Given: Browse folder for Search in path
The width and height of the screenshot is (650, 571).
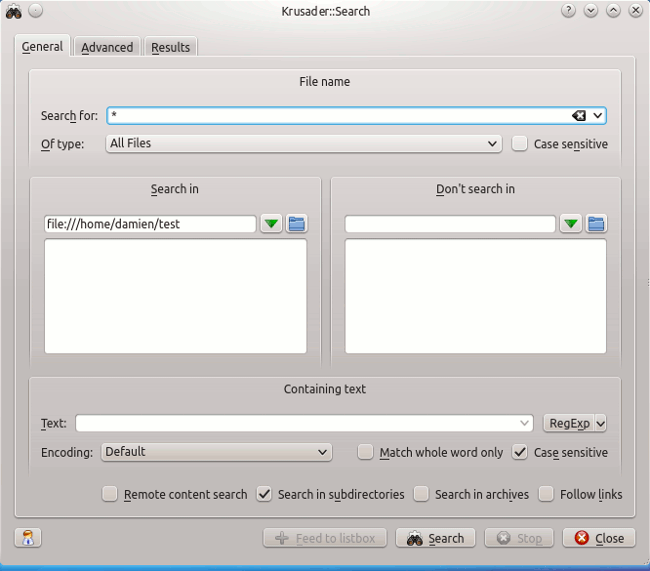Looking at the screenshot, I should pos(296,224).
